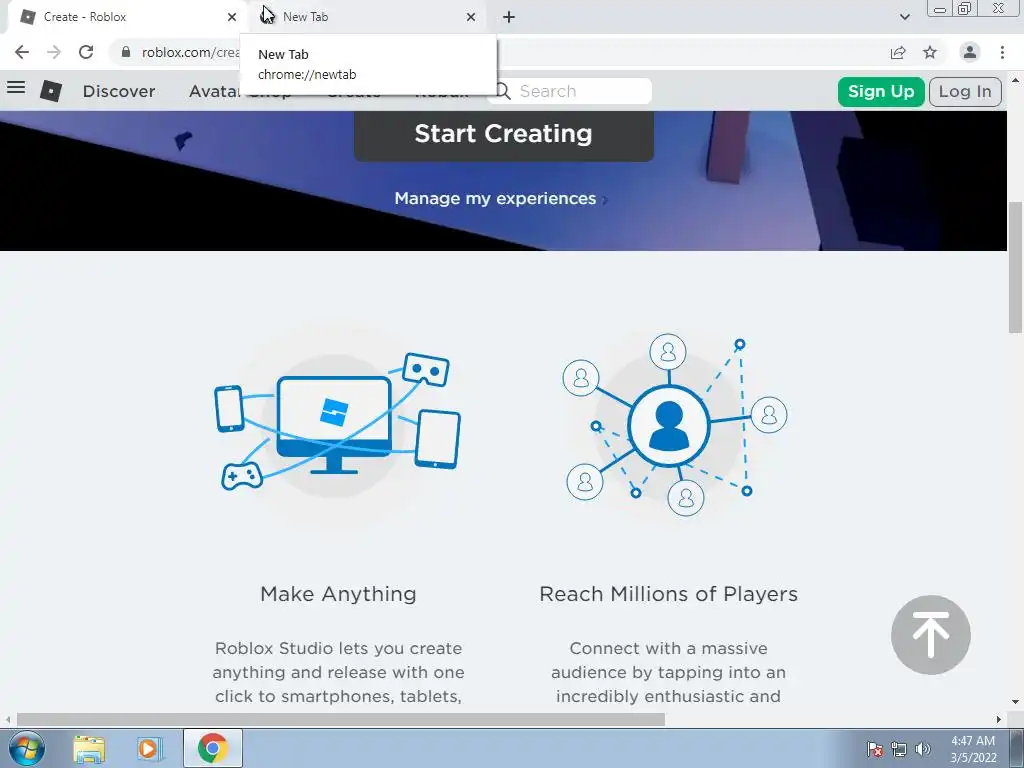Click the vertical browser scrollbar thumb
Screen dimensions: 1024x768
coord(1016,268)
